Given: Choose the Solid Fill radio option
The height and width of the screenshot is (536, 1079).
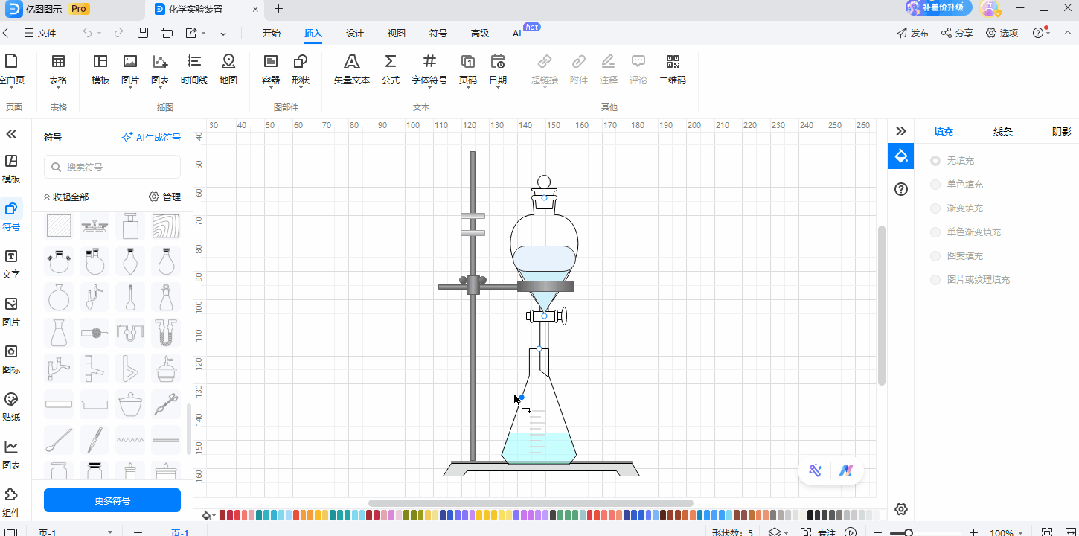Looking at the screenshot, I should (936, 185).
